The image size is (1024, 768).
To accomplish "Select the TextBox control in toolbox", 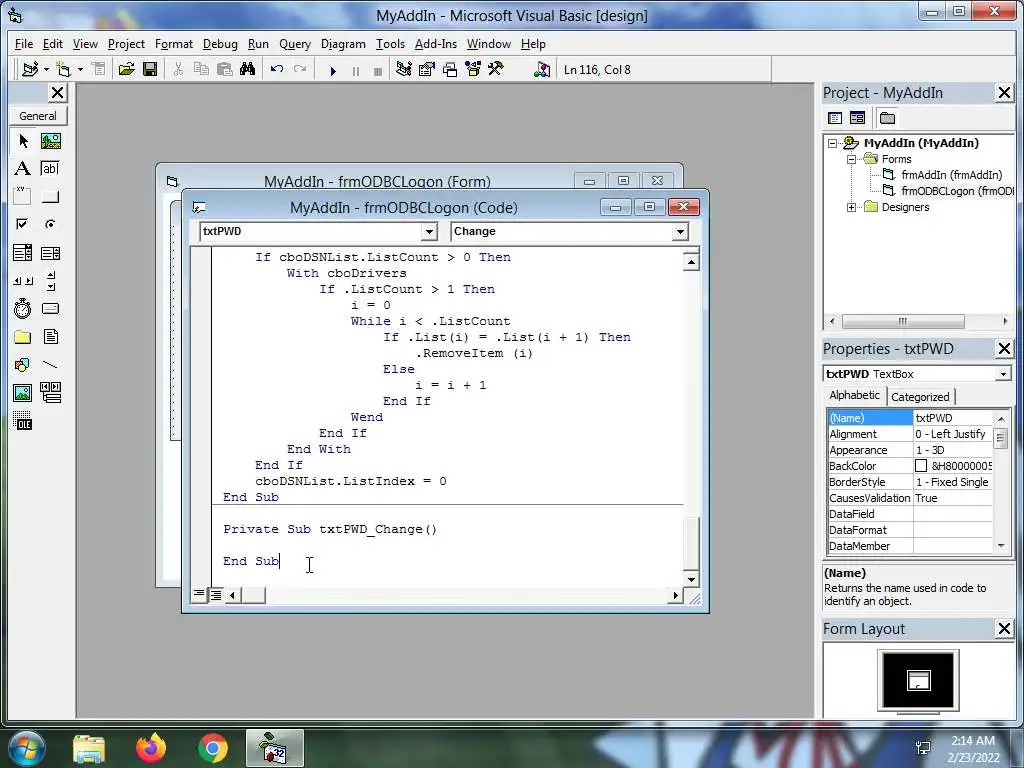I will tap(50, 168).
